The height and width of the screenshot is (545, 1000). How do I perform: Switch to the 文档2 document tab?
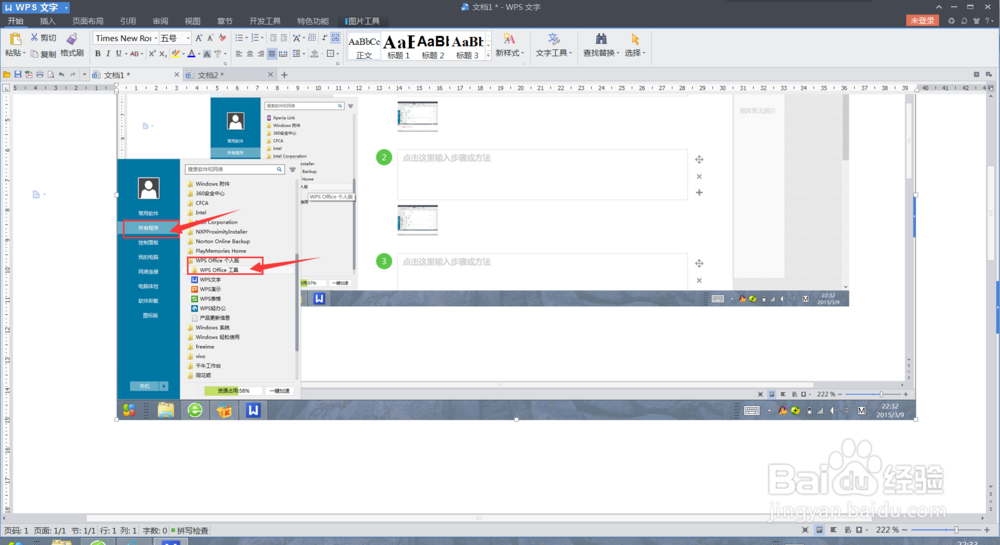[x=228, y=75]
